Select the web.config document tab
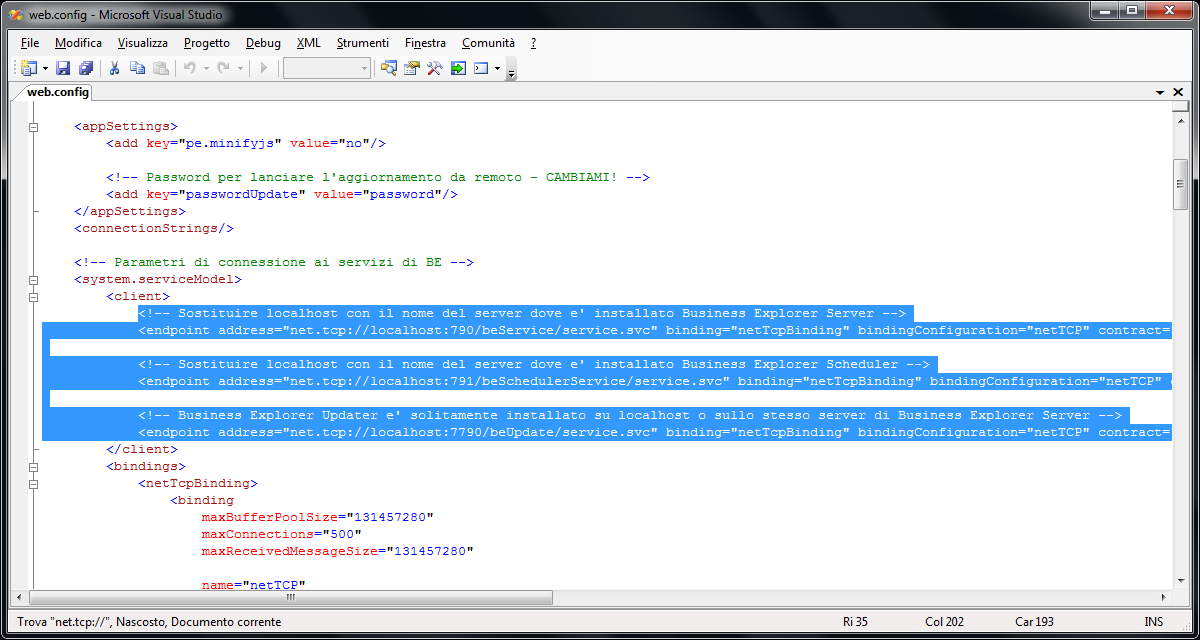 click(x=57, y=92)
